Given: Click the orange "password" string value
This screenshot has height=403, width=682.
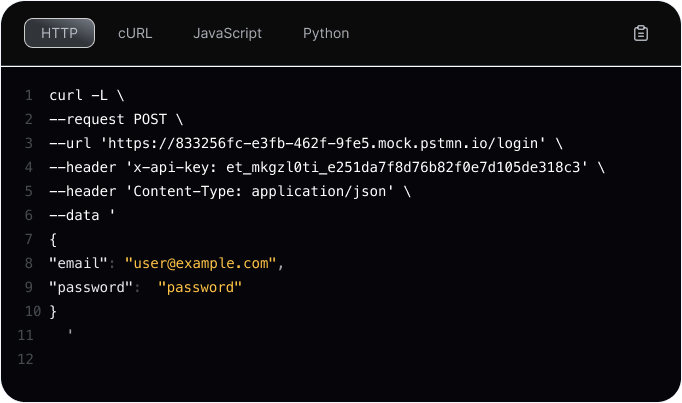Looking at the screenshot, I should point(201,288).
